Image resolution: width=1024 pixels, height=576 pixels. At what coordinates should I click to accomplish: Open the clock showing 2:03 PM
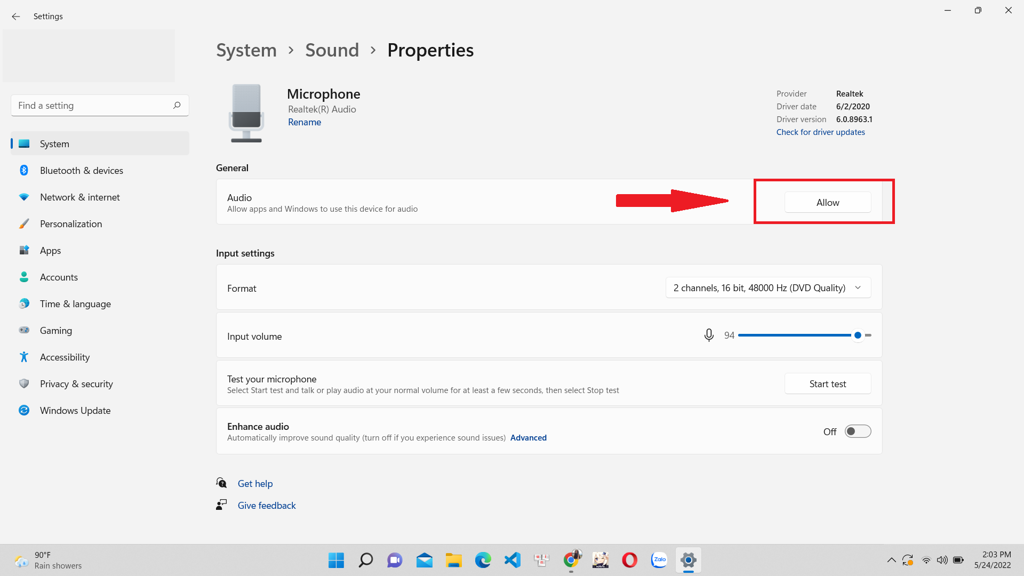click(x=993, y=560)
